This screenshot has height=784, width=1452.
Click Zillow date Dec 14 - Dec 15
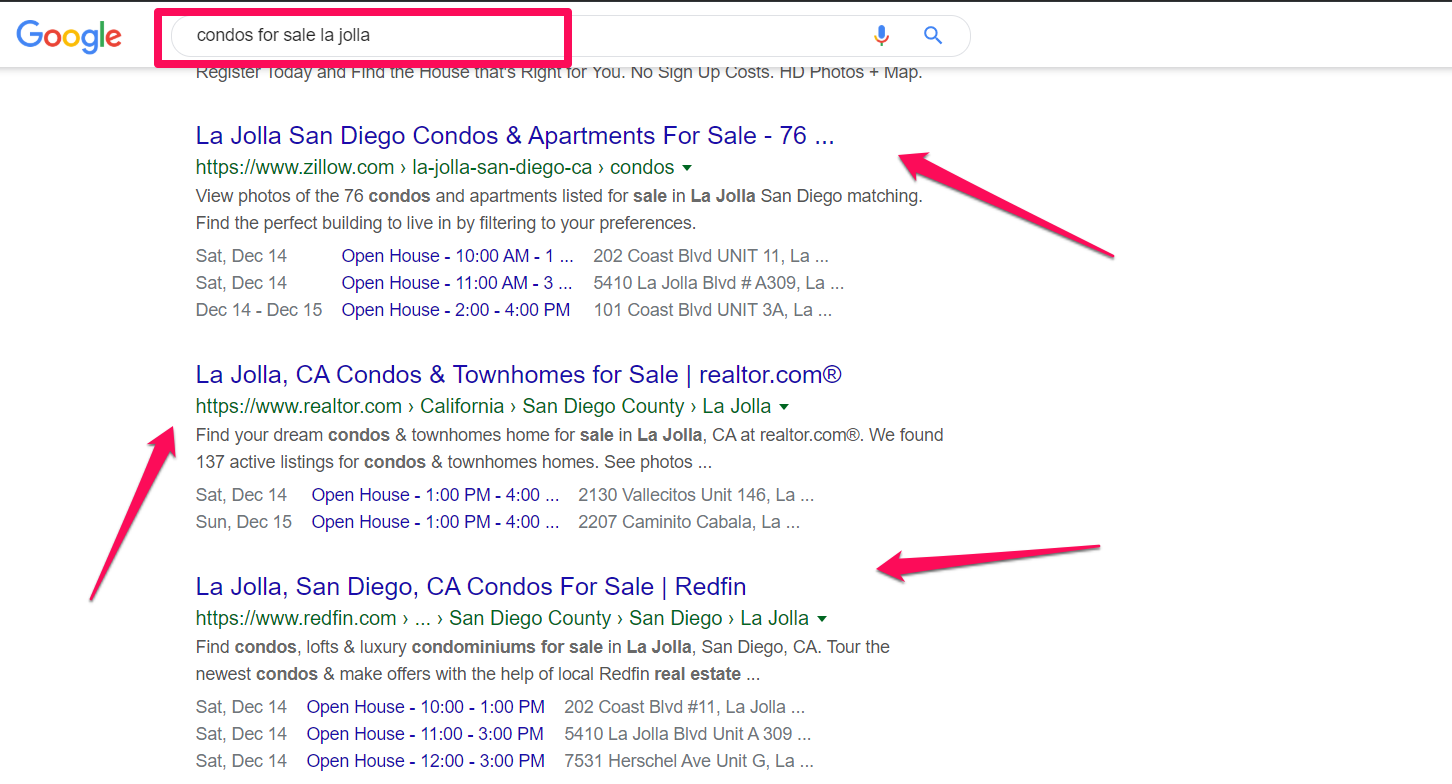coord(259,310)
